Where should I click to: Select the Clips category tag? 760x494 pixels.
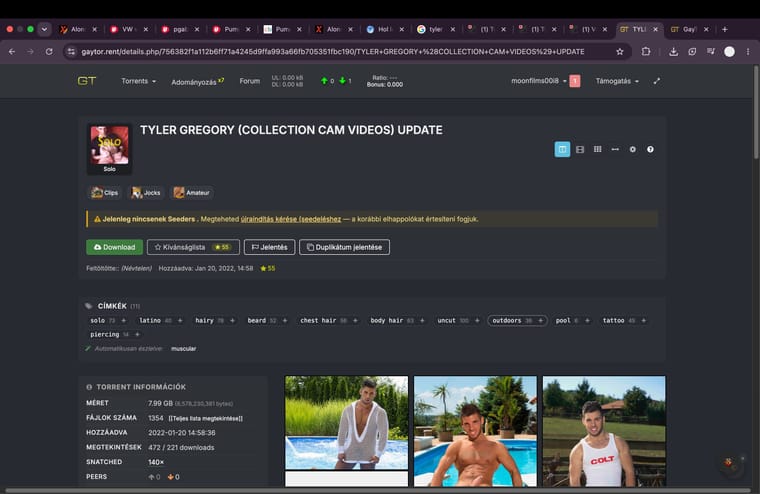click(105, 192)
